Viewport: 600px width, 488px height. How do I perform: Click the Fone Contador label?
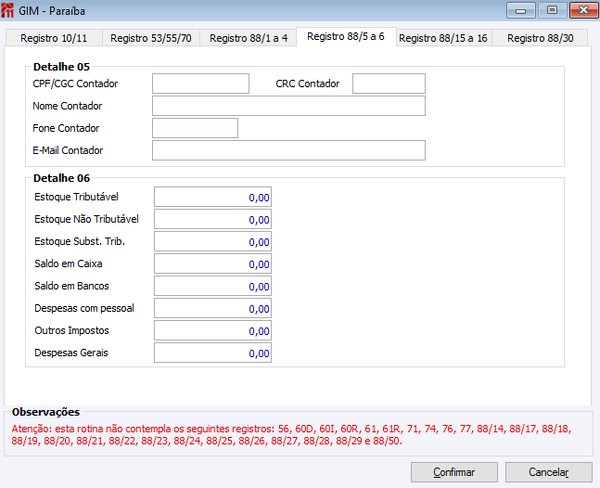pos(66,128)
